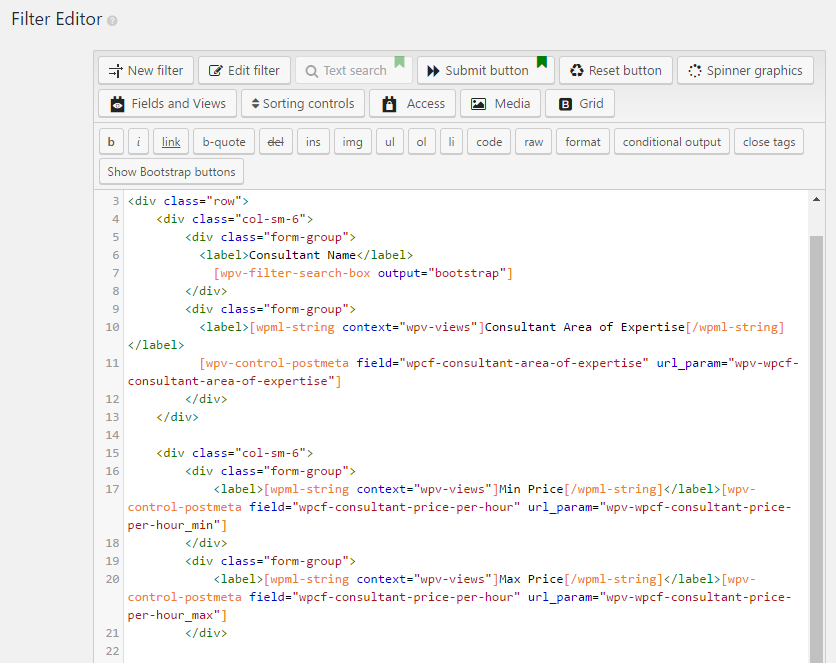
Task: Click the New filter button
Action: [x=146, y=70]
